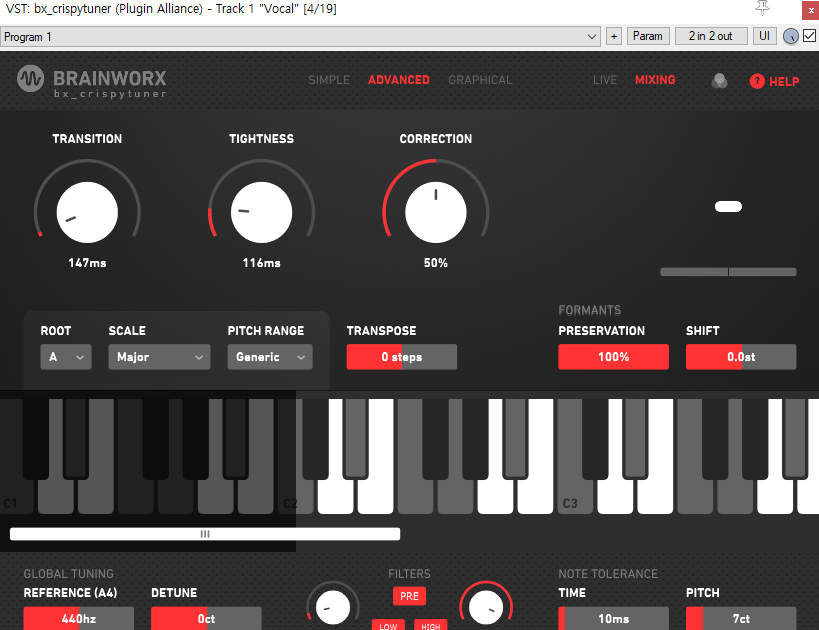Click the pin window icon
The width and height of the screenshot is (819, 630).
[x=763, y=8]
